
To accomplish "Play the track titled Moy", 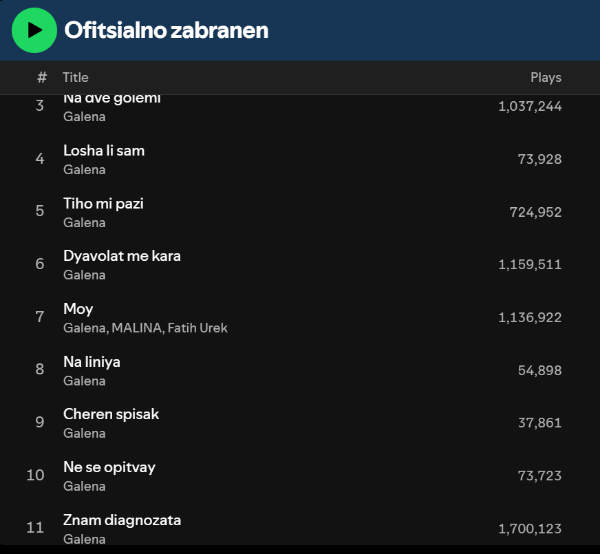I will [x=78, y=309].
